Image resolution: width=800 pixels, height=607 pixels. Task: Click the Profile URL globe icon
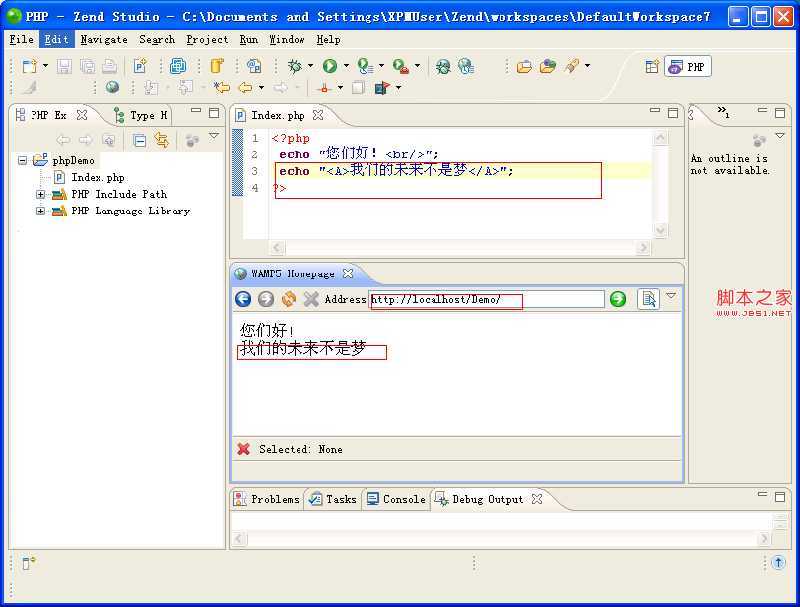point(466,66)
